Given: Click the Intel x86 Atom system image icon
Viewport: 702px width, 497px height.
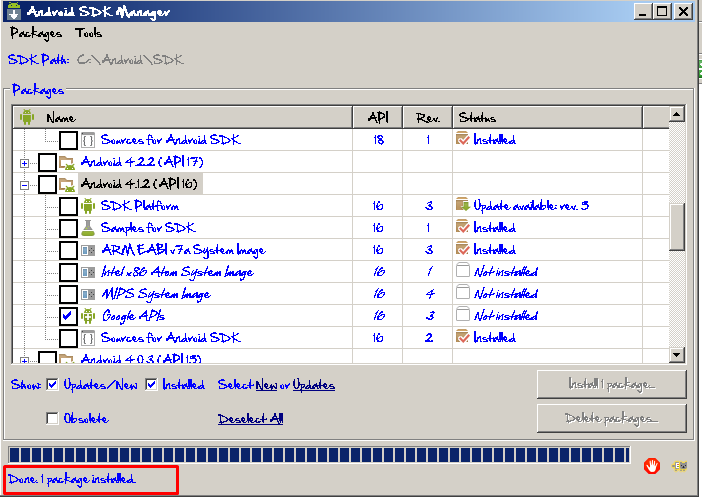Looking at the screenshot, I should click(88, 272).
